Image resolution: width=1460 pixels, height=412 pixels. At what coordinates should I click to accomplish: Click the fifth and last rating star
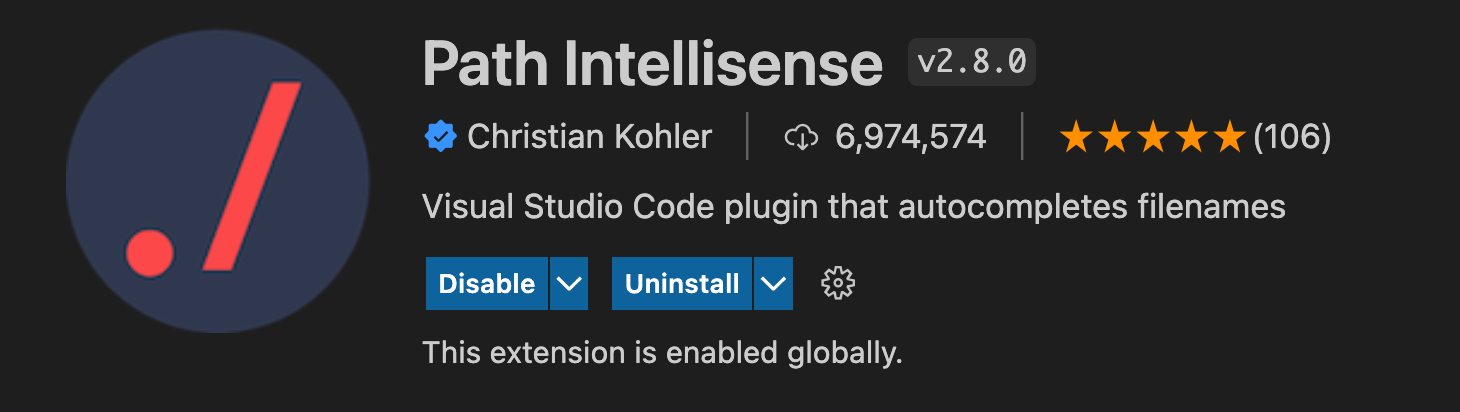click(x=1229, y=137)
